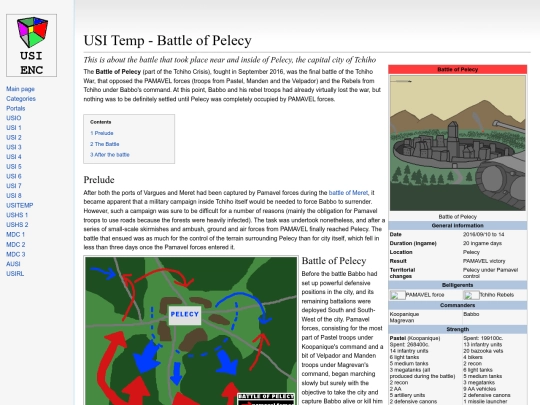The width and height of the screenshot is (540, 405).
Task: Open the Pelecy battle map image
Action: (x=191, y=331)
